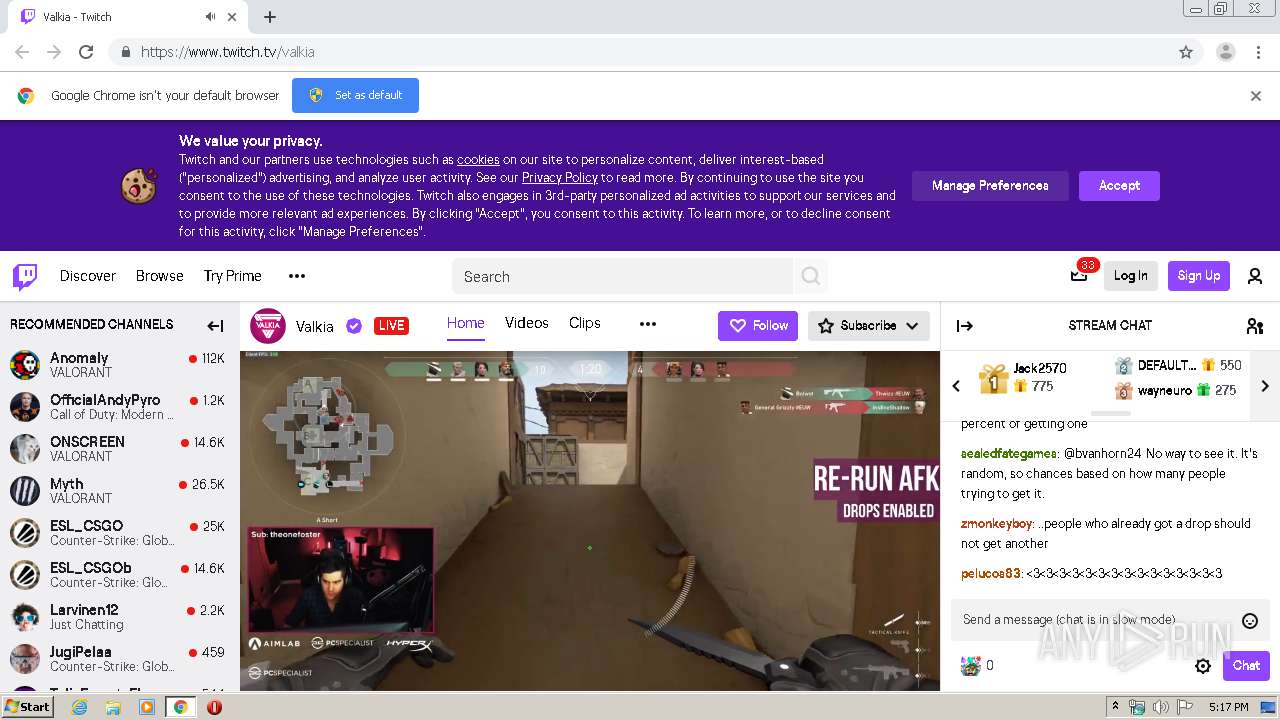Image resolution: width=1280 pixels, height=720 pixels.
Task: Click the Send a message chat box
Action: [x=1110, y=620]
